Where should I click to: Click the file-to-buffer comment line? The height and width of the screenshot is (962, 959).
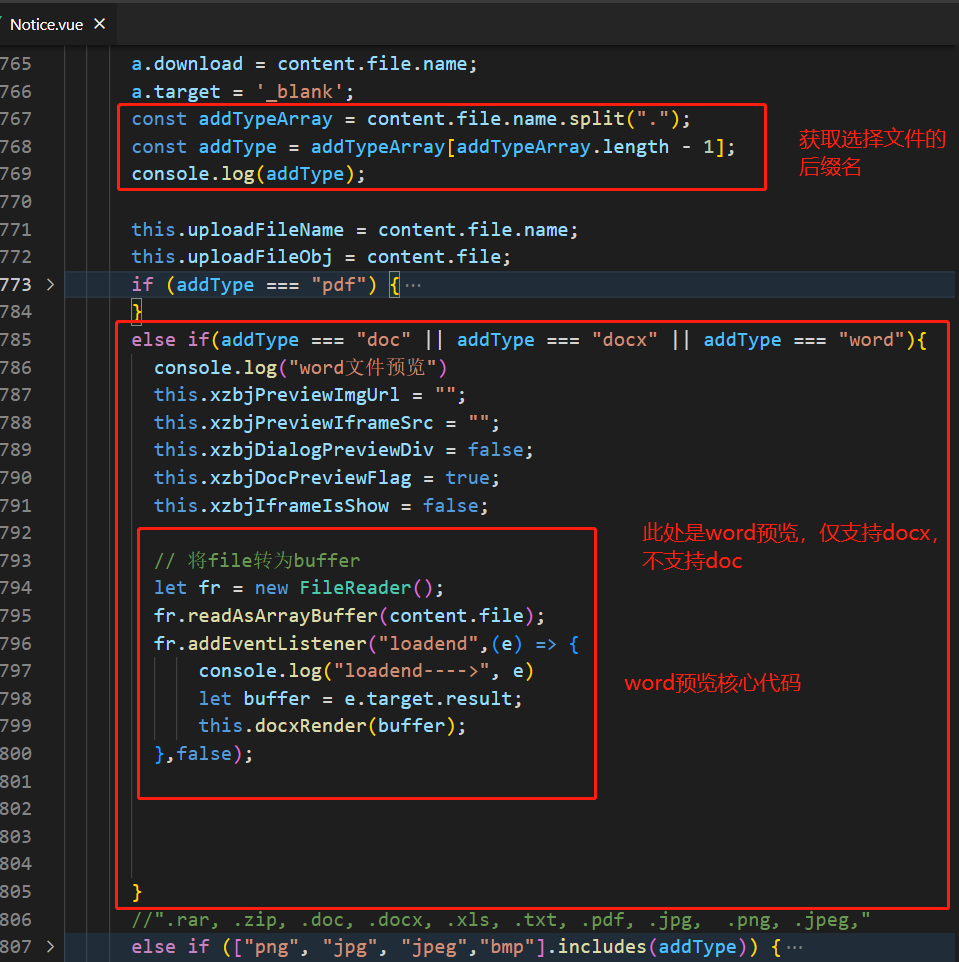pos(256,561)
